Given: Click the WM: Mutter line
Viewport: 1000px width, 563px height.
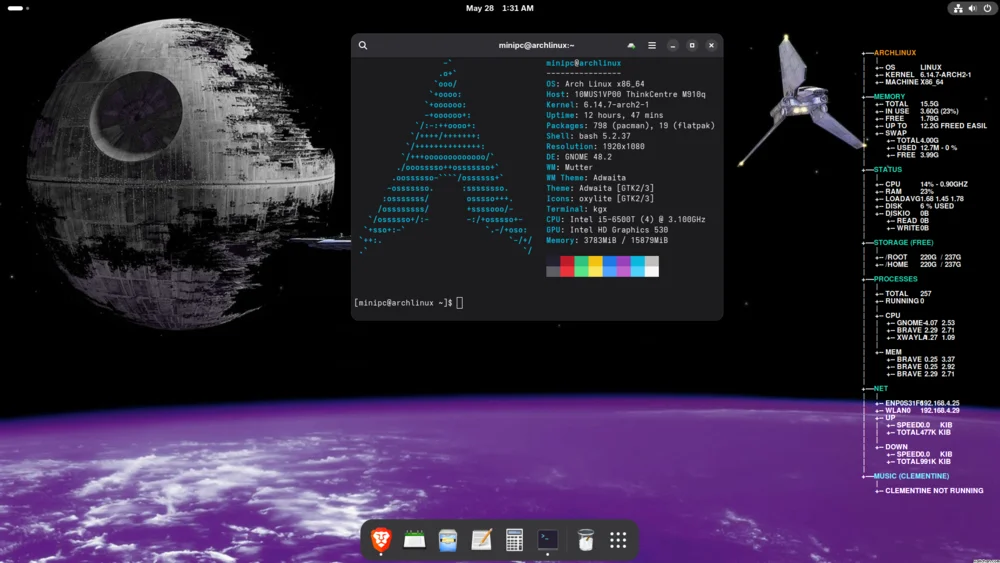Looking at the screenshot, I should (569, 167).
